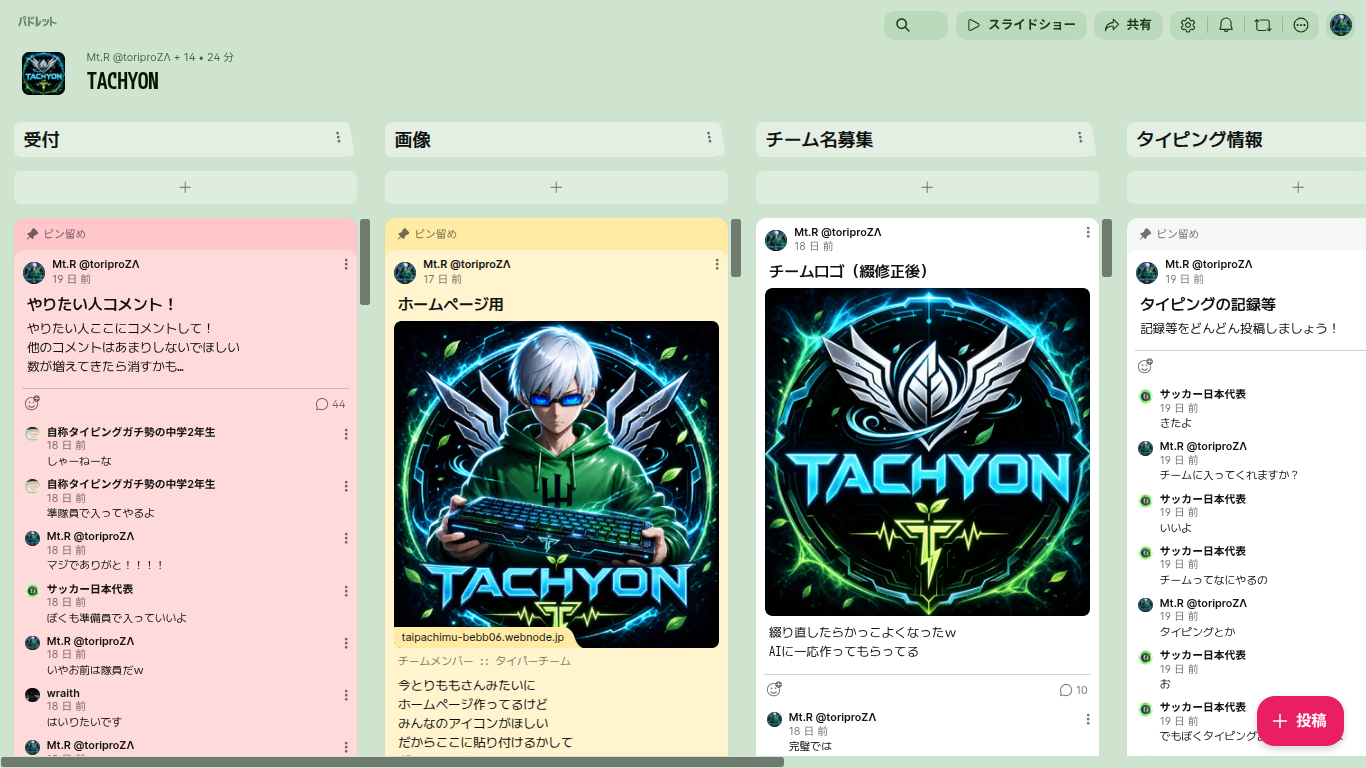Open the 画像 column options menu
This screenshot has height=768, width=1366.
coord(709,138)
